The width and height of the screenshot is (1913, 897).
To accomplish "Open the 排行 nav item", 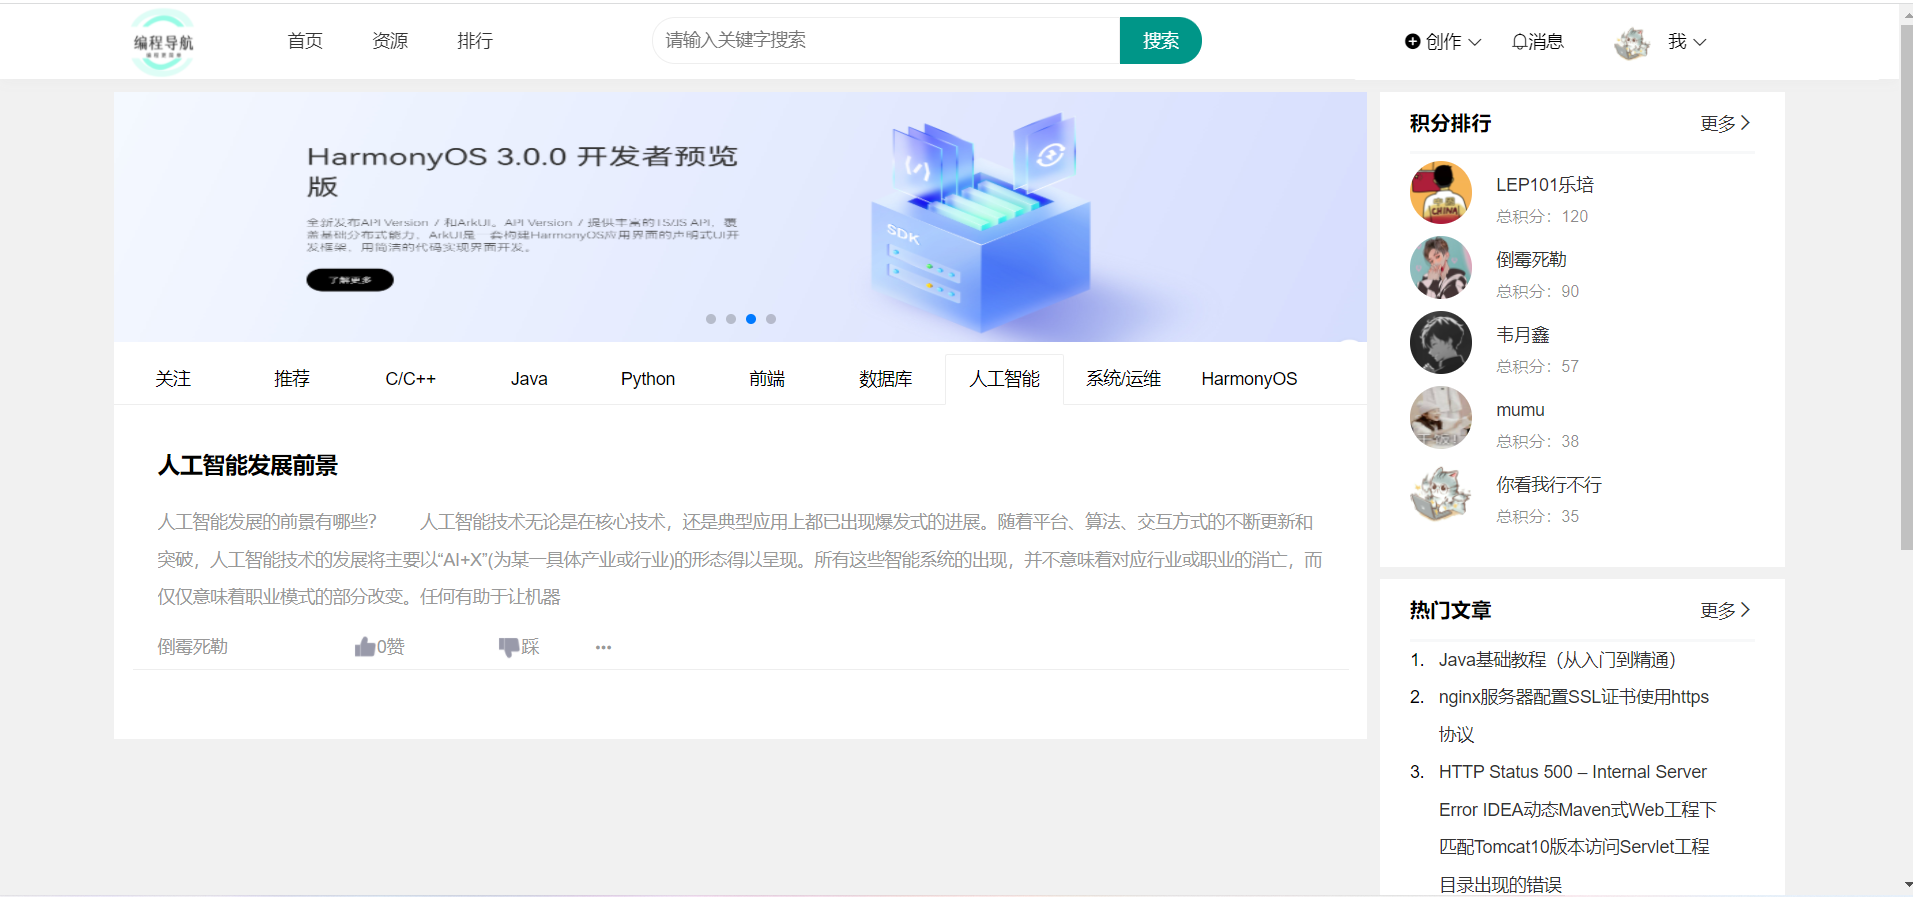I will tap(475, 41).
